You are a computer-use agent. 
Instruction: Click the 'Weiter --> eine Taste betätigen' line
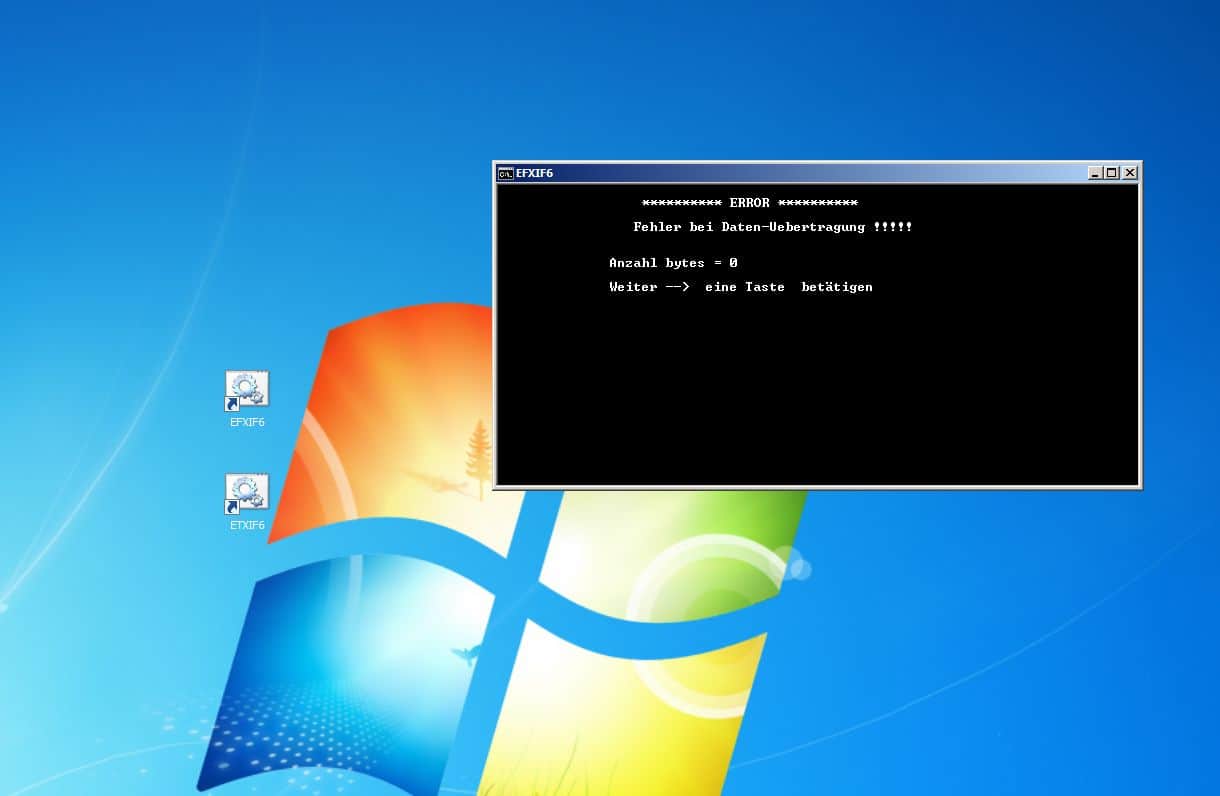tap(741, 287)
